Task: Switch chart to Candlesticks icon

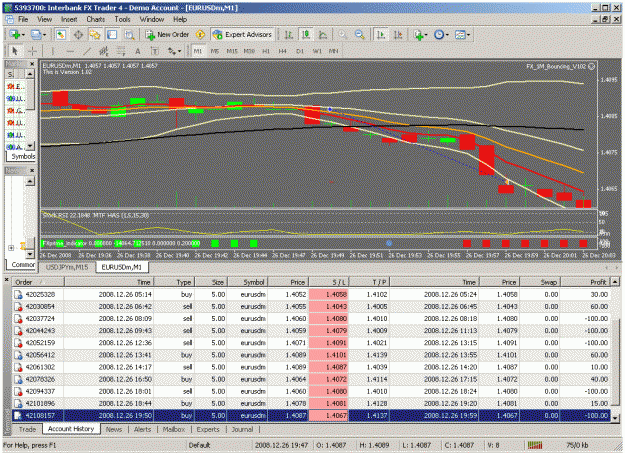Action: (306, 35)
